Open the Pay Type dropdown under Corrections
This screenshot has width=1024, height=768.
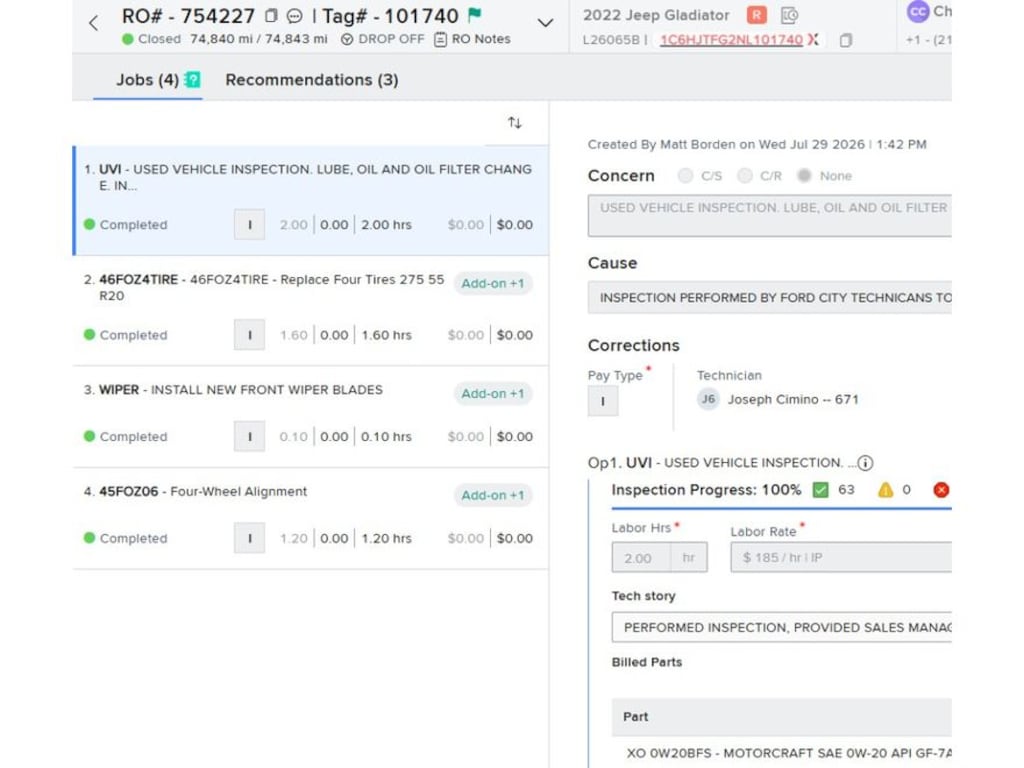click(603, 401)
